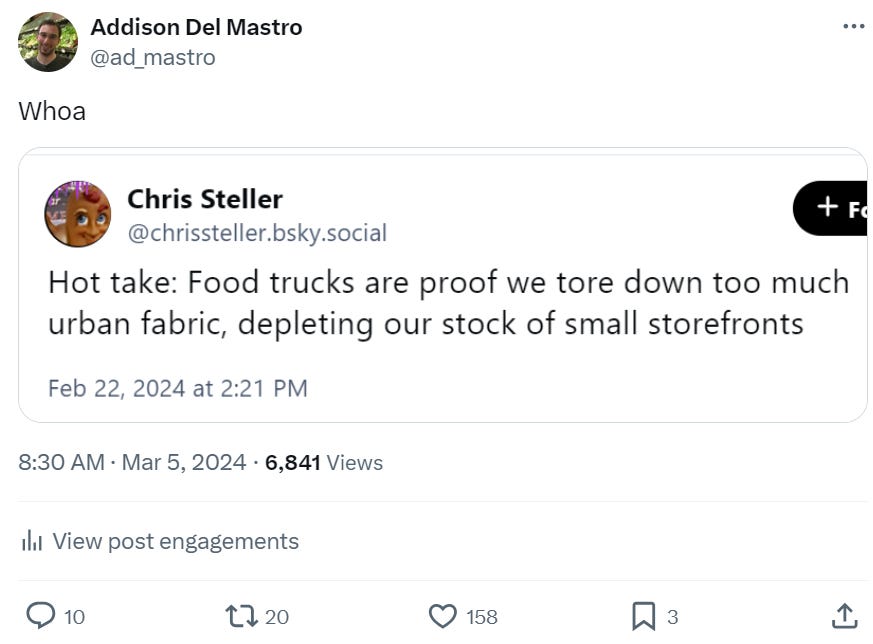Viewport: 873px width, 644px height.
Task: Open @chrissteller.bsky.social handle
Action: [257, 233]
